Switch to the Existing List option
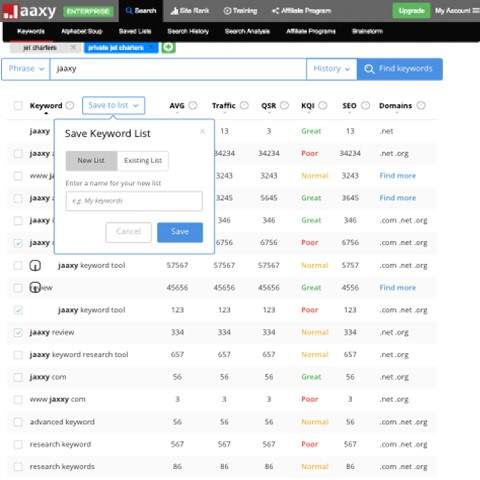 143,161
